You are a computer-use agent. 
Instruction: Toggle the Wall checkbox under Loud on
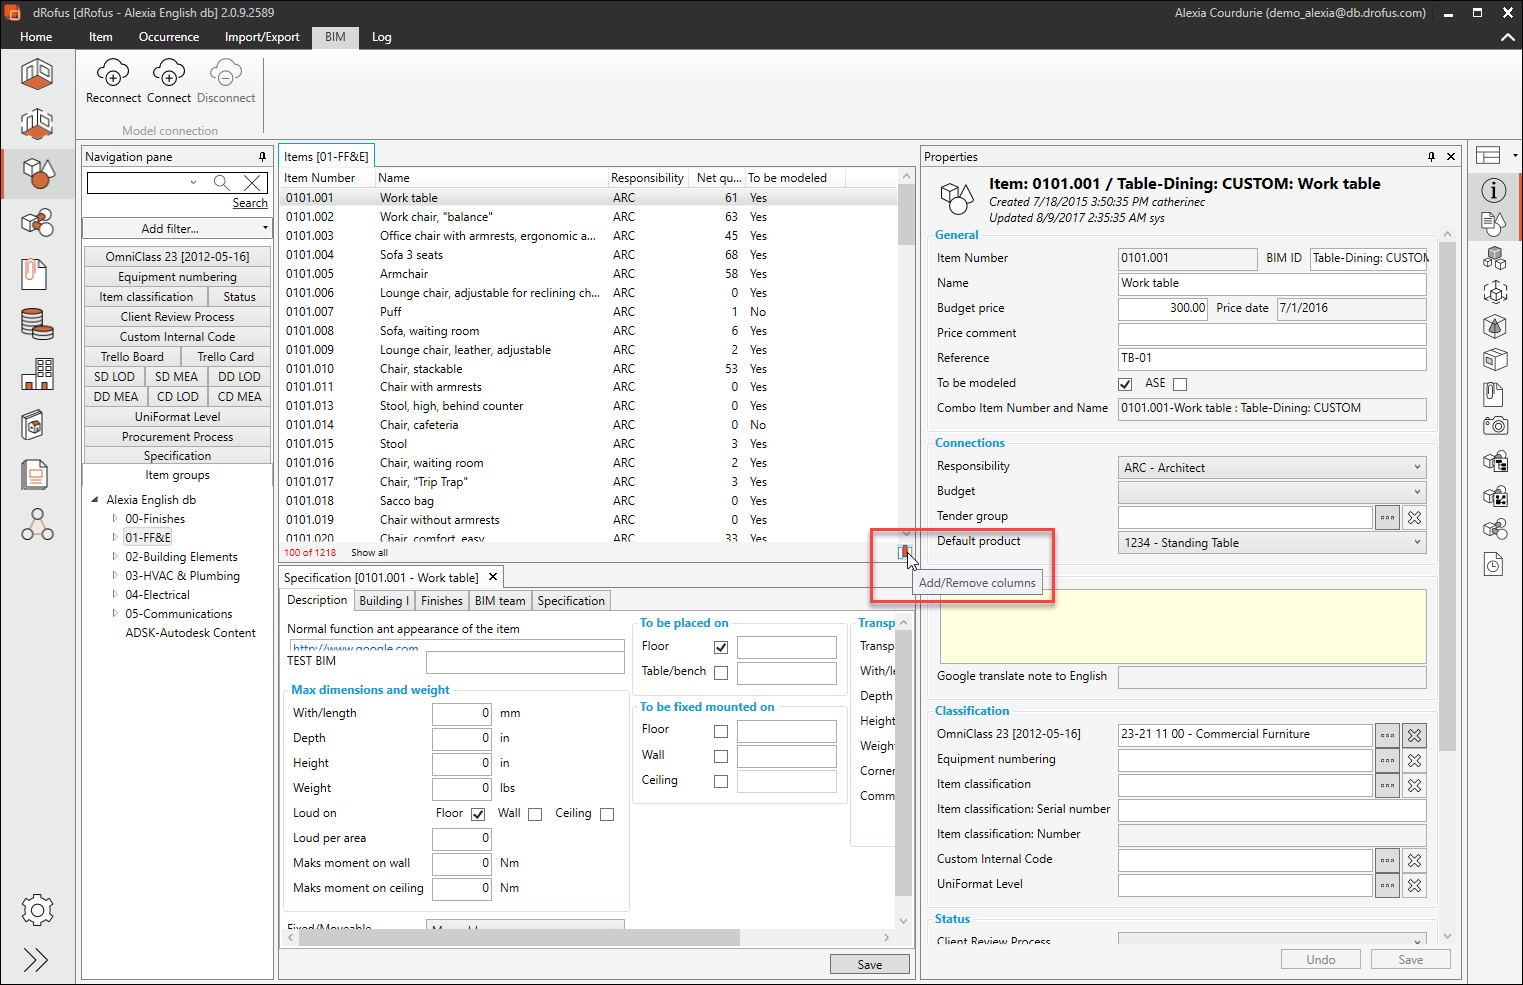tap(535, 814)
